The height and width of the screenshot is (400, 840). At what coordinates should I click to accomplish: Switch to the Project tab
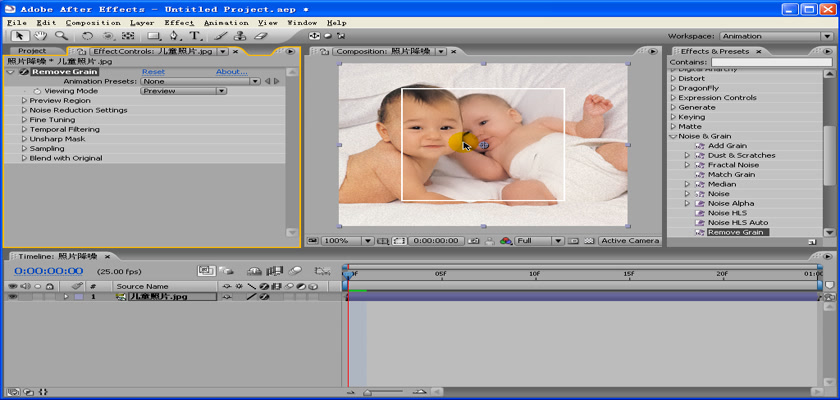pos(32,51)
